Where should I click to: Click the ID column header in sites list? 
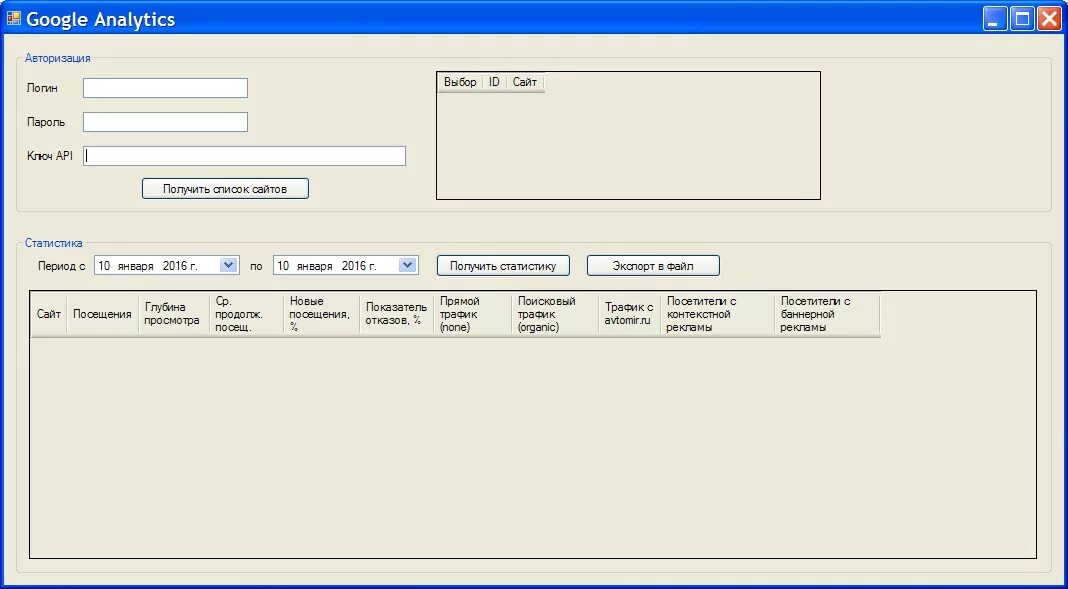click(x=494, y=82)
